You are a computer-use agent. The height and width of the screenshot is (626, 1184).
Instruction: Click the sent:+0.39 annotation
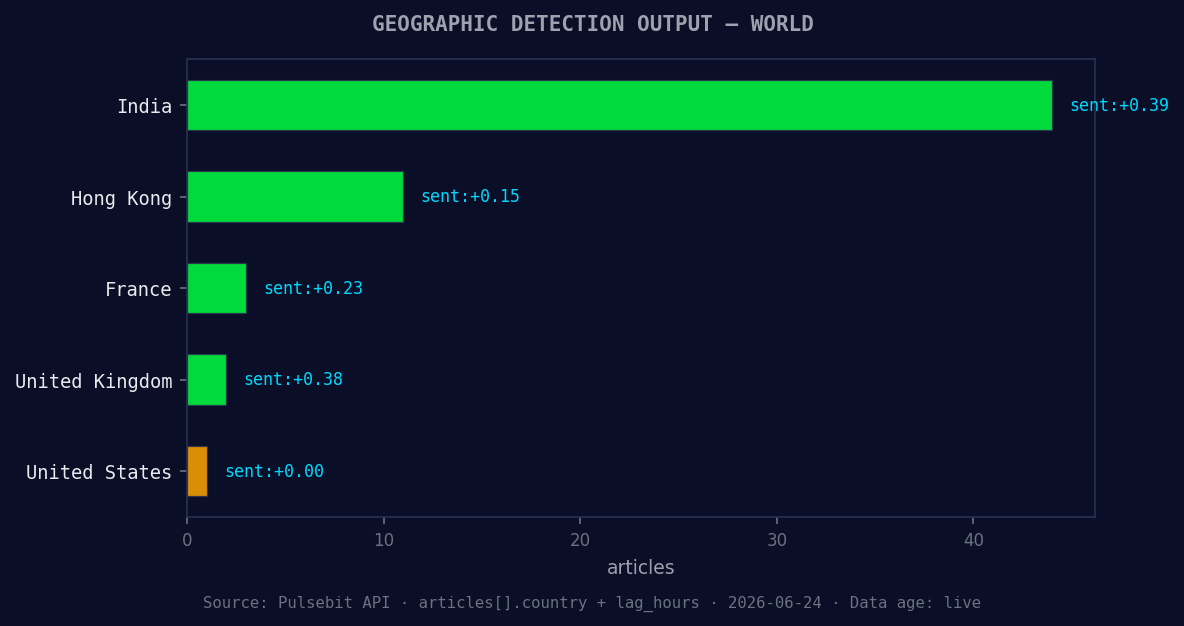[1119, 106]
